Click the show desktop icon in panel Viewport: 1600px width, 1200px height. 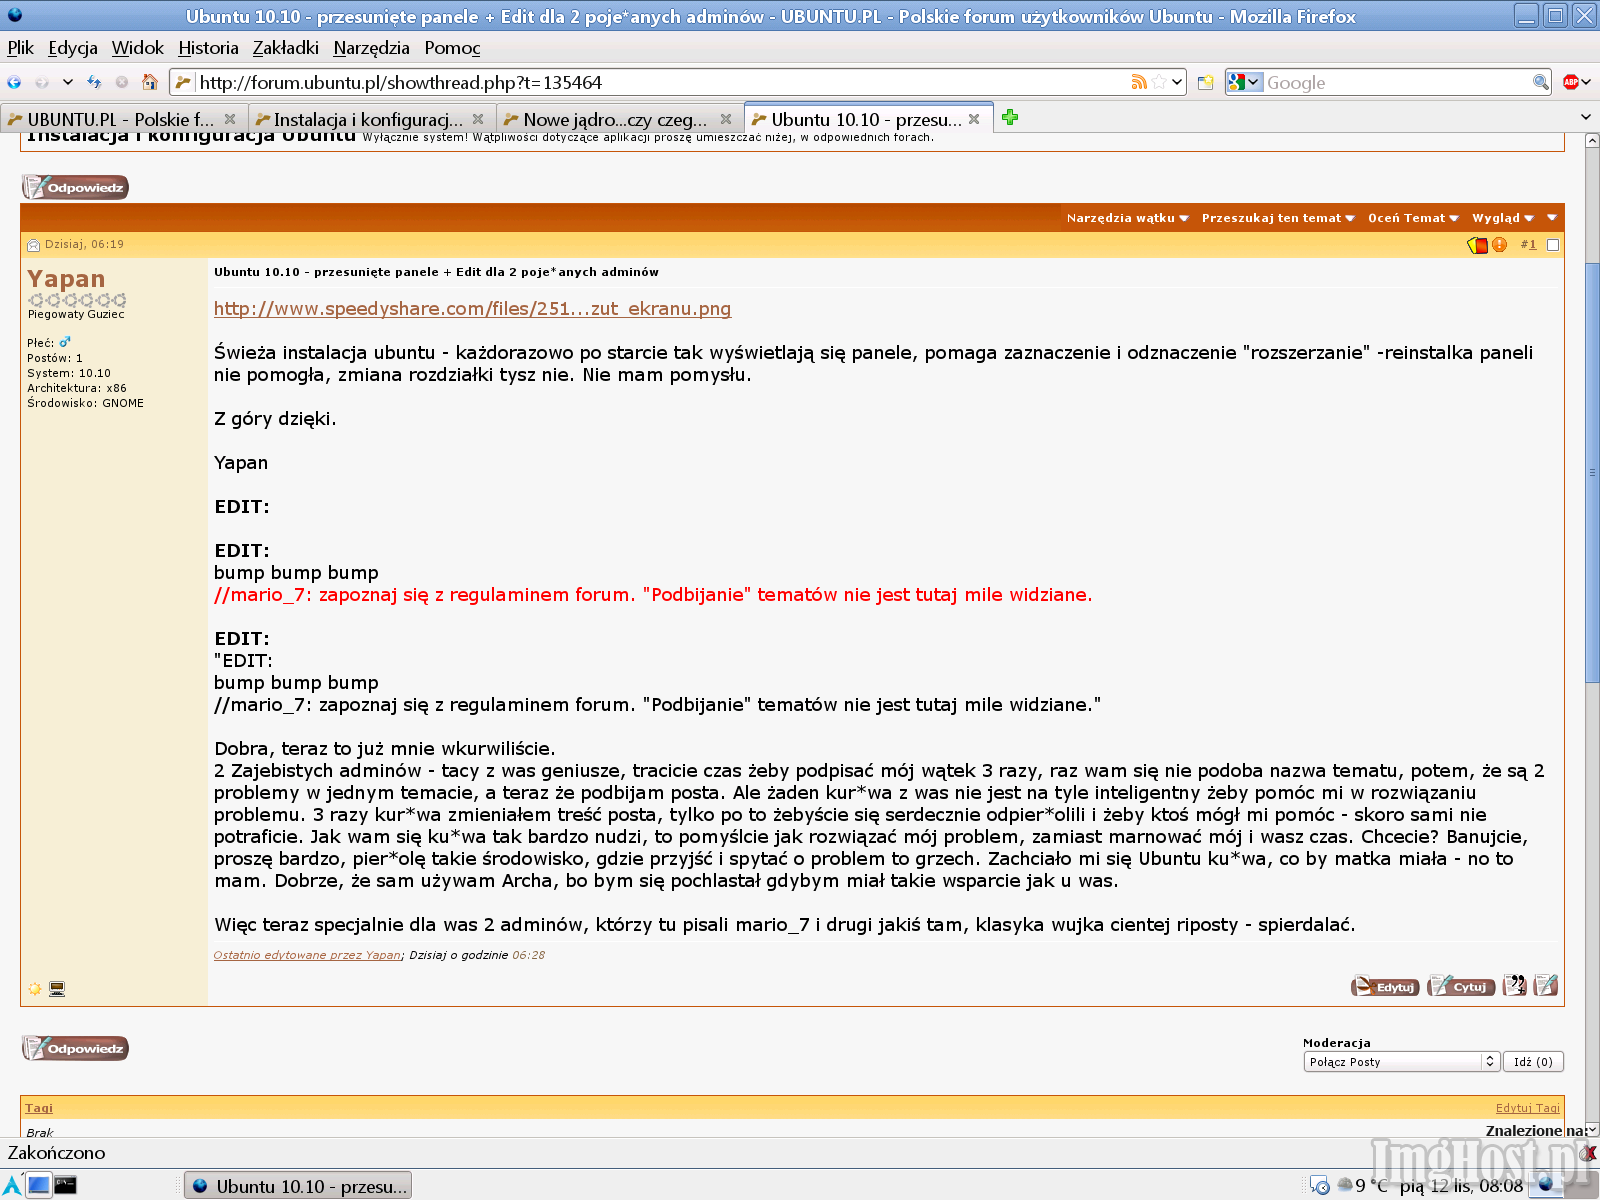point(38,1186)
